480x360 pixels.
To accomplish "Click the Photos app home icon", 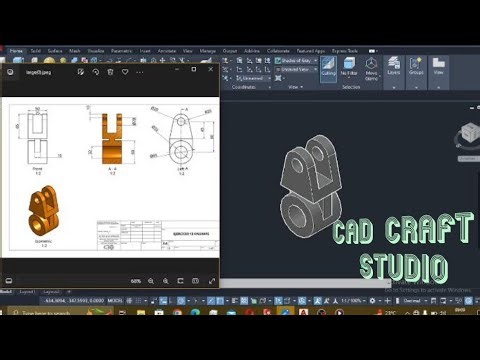I will point(10,72).
